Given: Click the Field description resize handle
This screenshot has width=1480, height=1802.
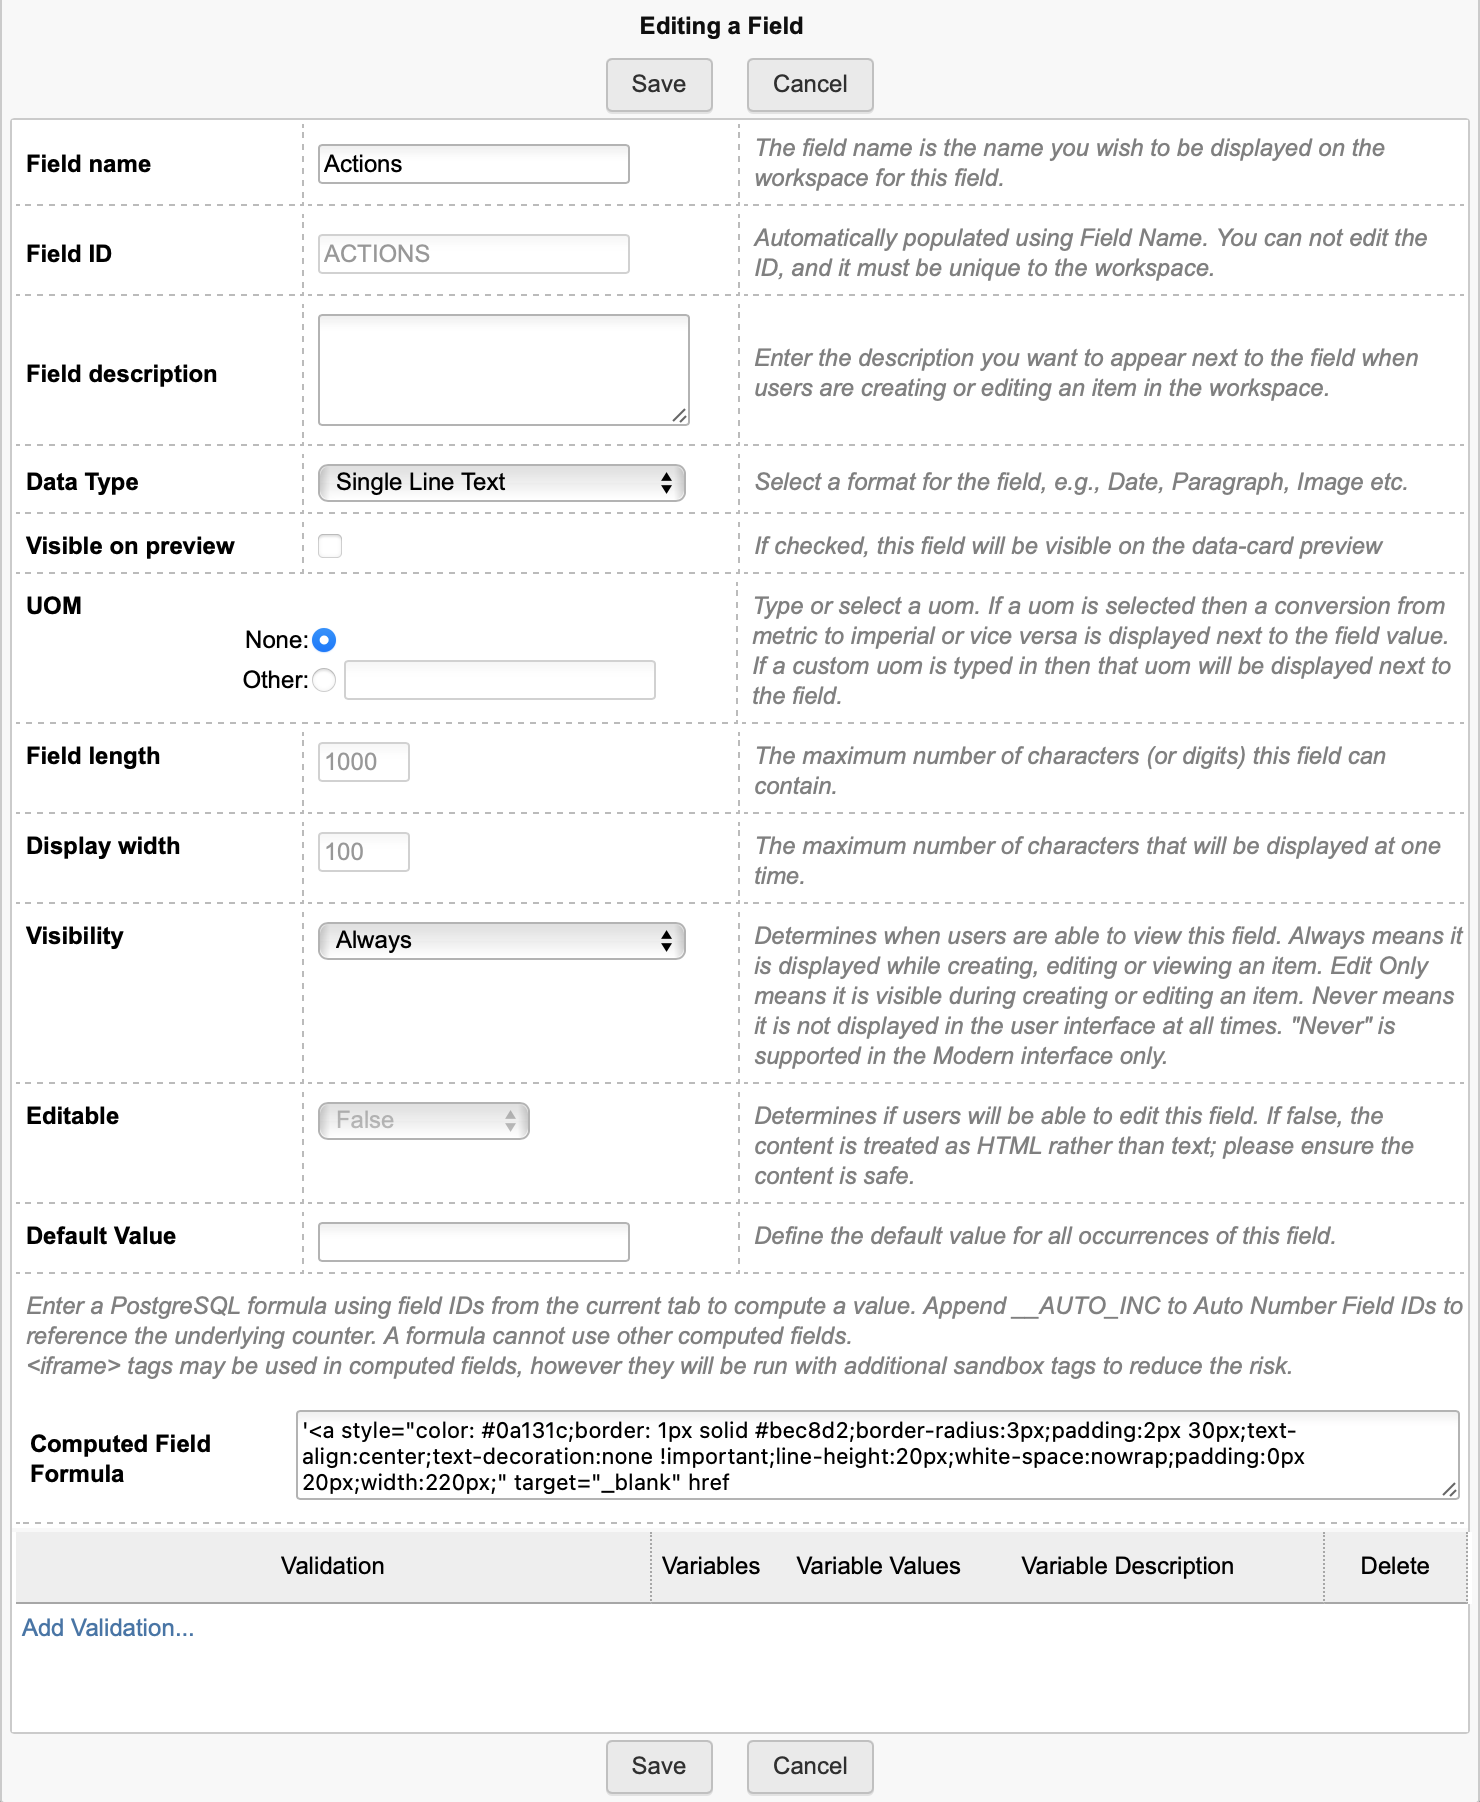Looking at the screenshot, I should (680, 416).
